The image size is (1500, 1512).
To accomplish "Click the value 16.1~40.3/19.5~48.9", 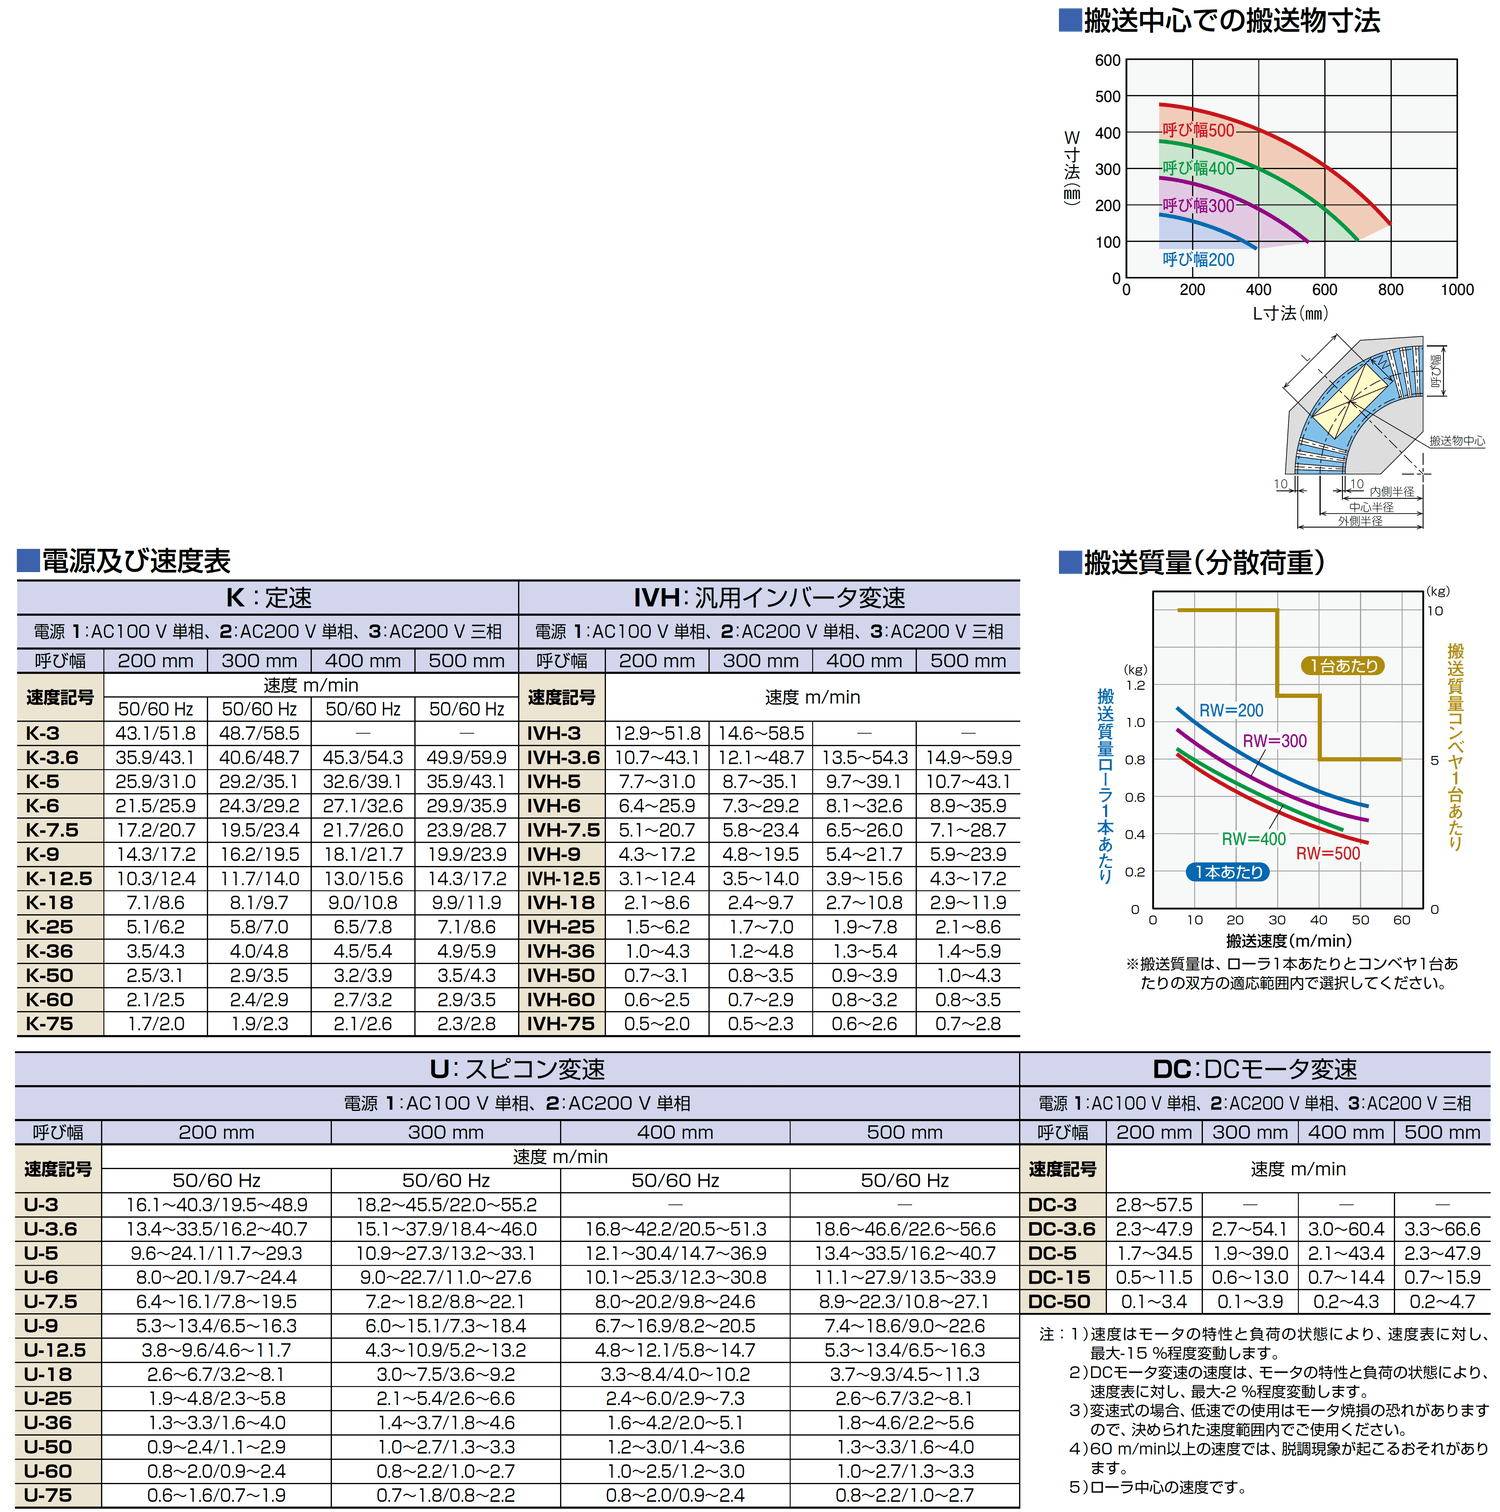I will coord(216,1205).
